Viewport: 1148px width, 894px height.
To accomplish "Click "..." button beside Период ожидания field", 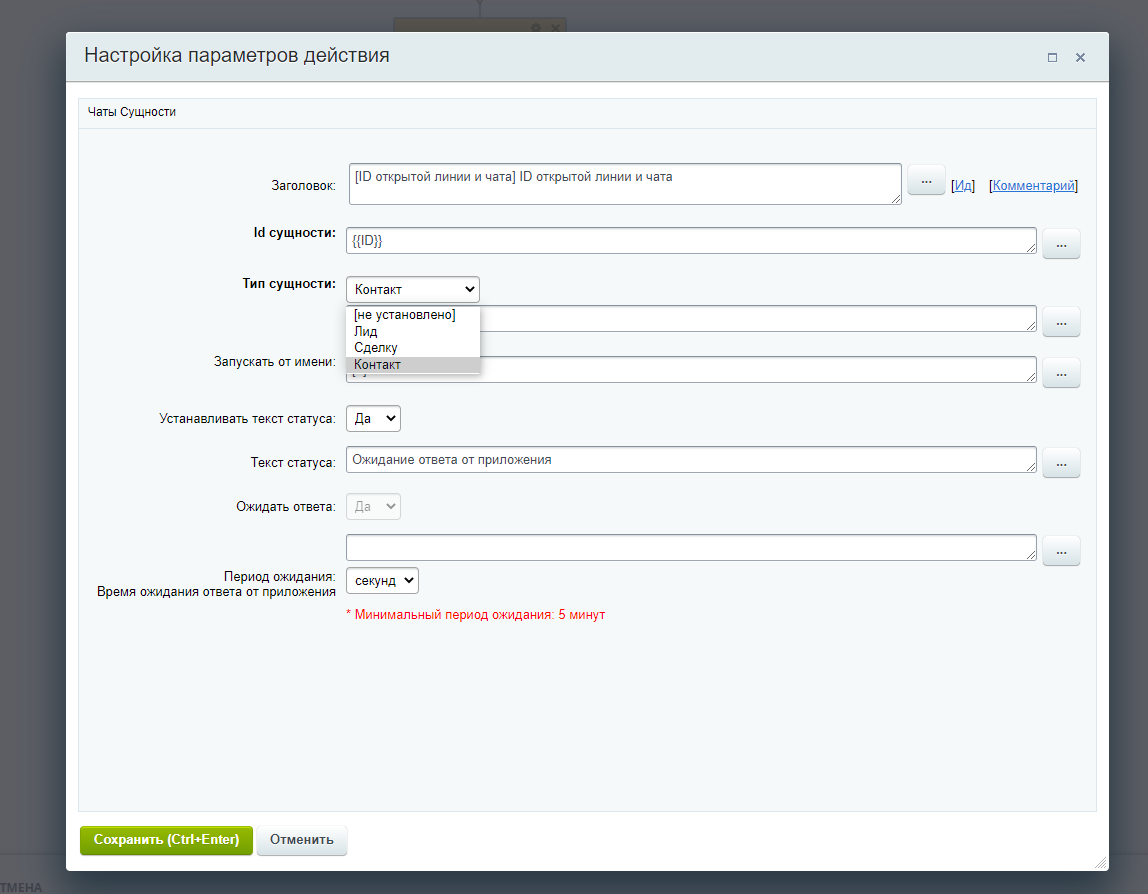I will point(1061,550).
